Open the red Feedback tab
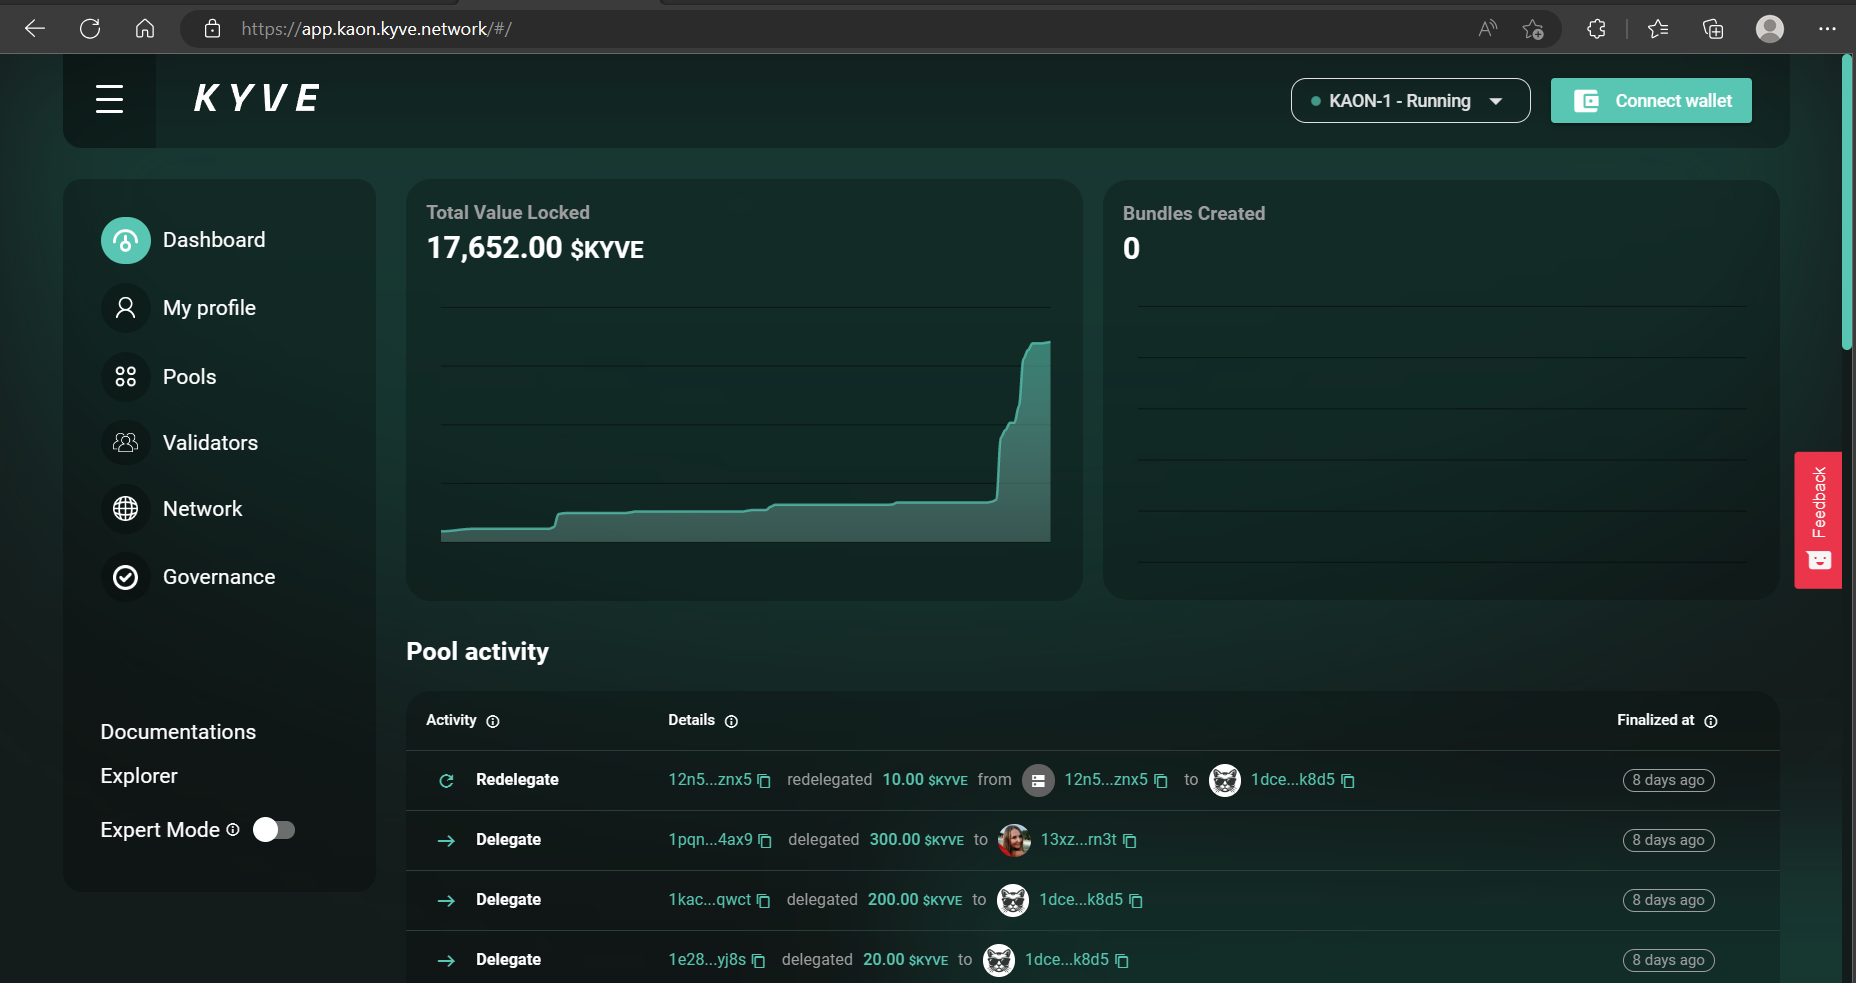The width and height of the screenshot is (1856, 983). coord(1818,520)
